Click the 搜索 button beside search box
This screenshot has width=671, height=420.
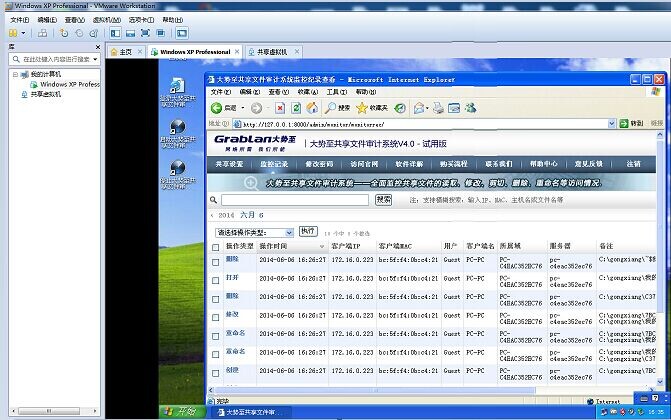[384, 200]
